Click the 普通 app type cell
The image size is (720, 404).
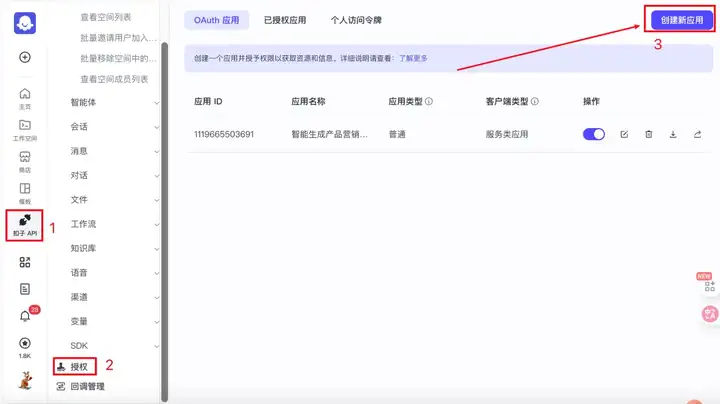[x=397, y=134]
